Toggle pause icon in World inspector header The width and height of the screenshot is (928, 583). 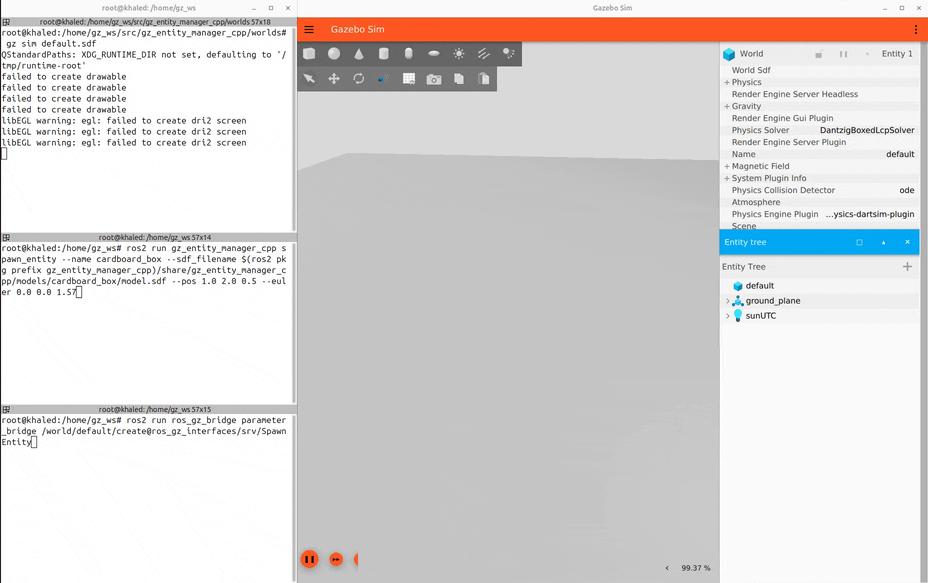[x=843, y=54]
